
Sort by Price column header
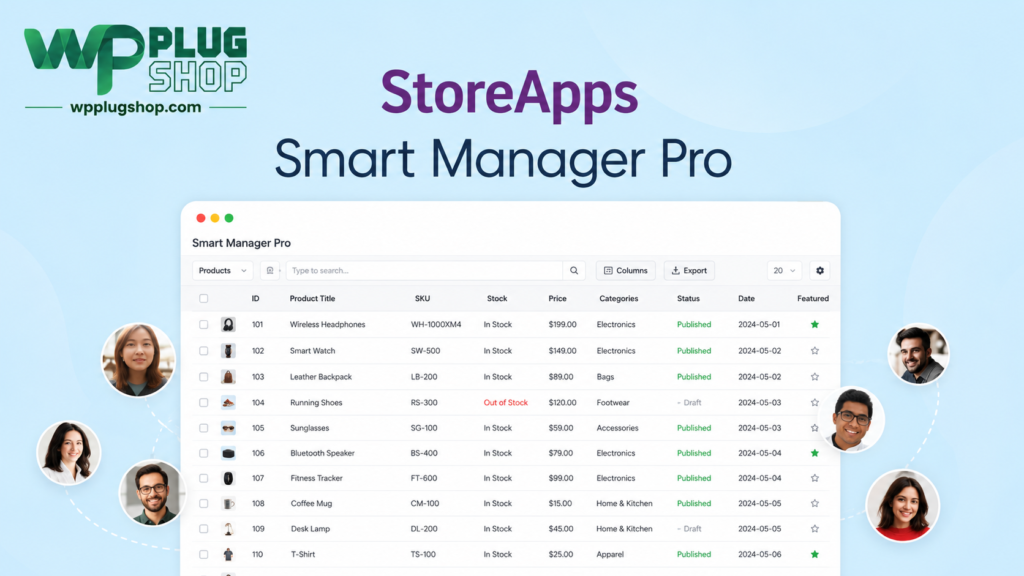(557, 298)
